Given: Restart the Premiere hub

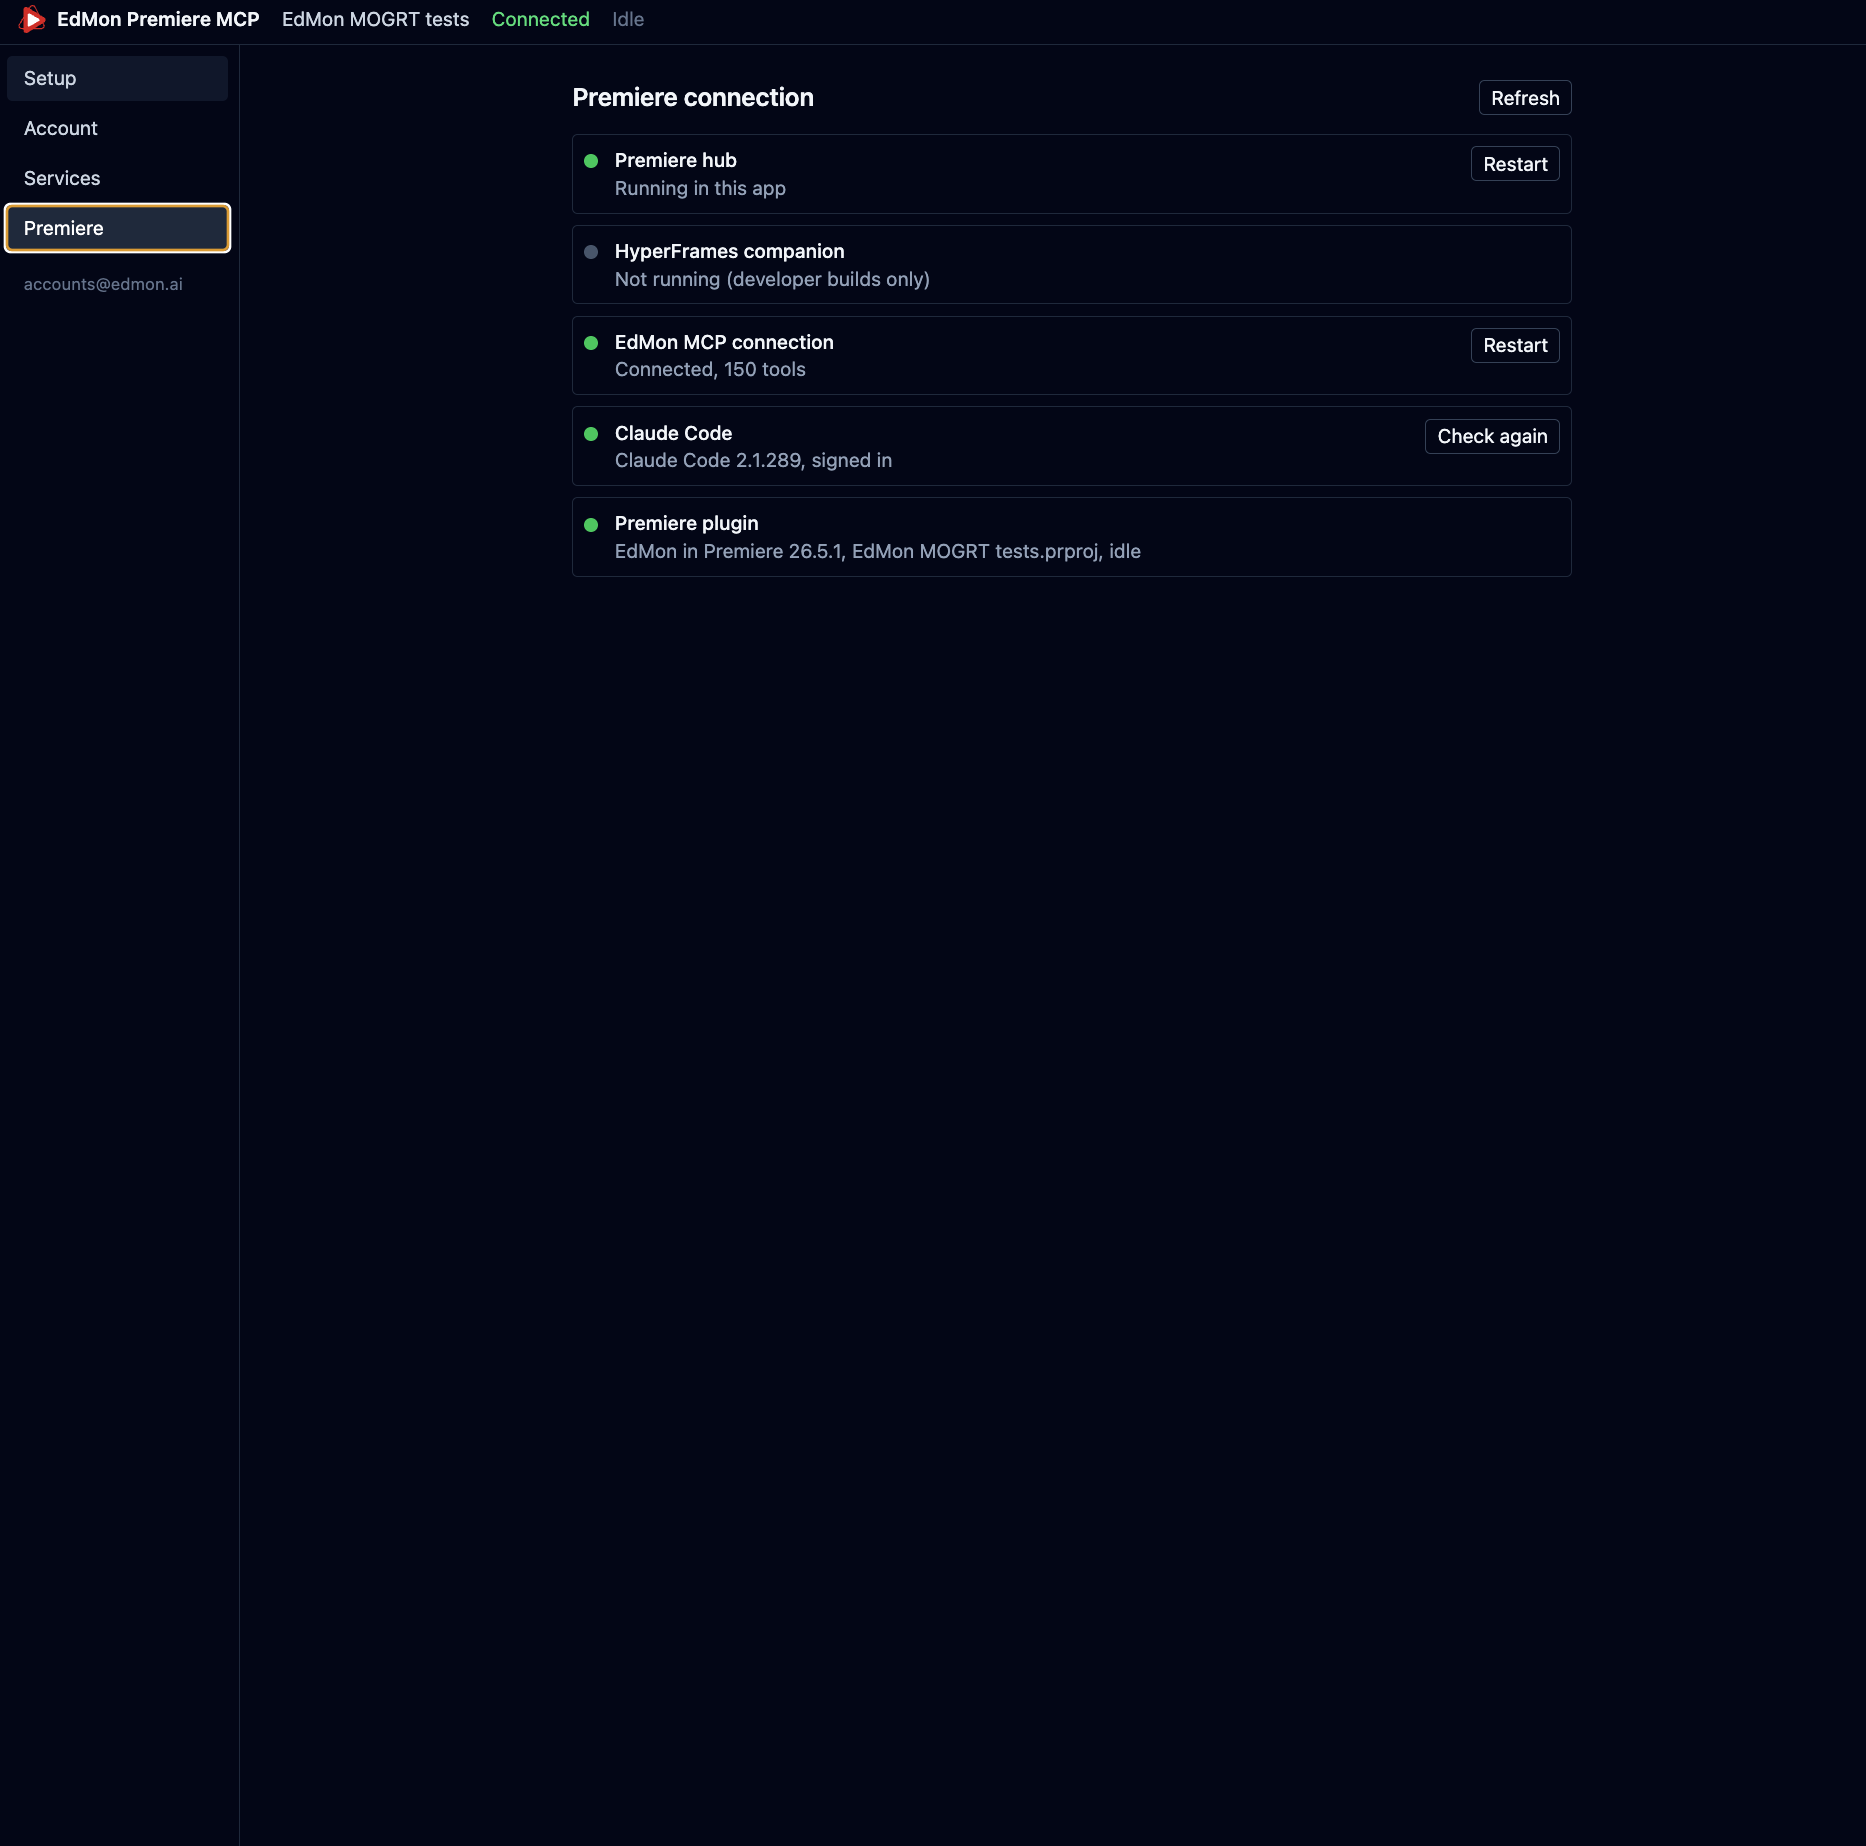Looking at the screenshot, I should tap(1514, 164).
